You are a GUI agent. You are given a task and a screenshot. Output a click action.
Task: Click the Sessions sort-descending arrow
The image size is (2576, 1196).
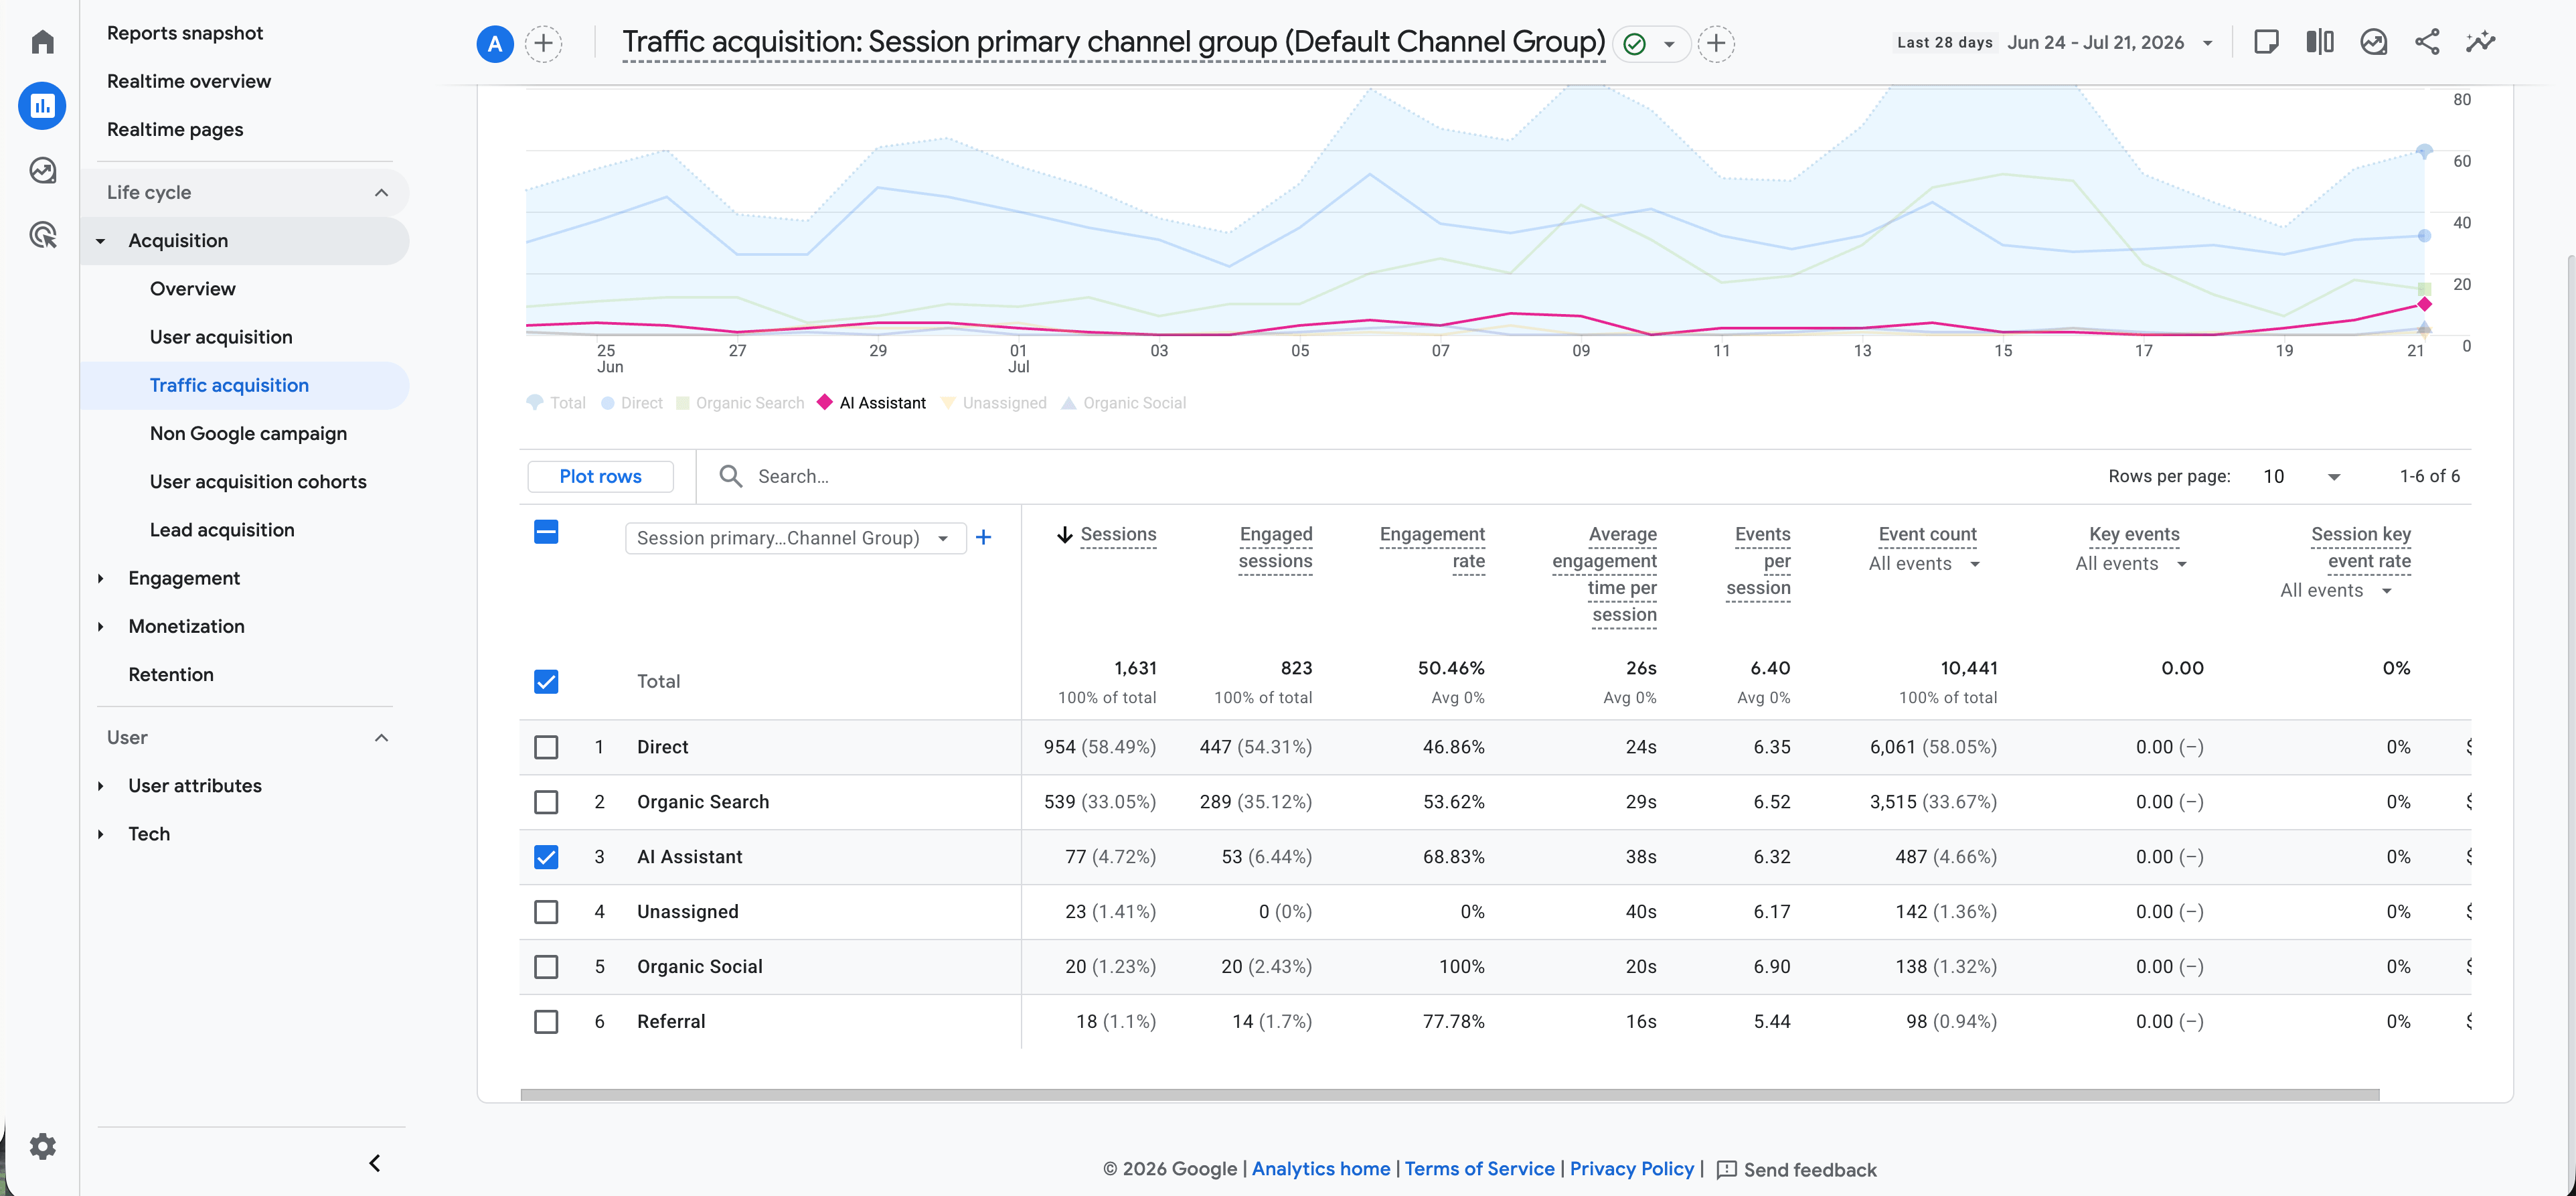coord(1065,535)
